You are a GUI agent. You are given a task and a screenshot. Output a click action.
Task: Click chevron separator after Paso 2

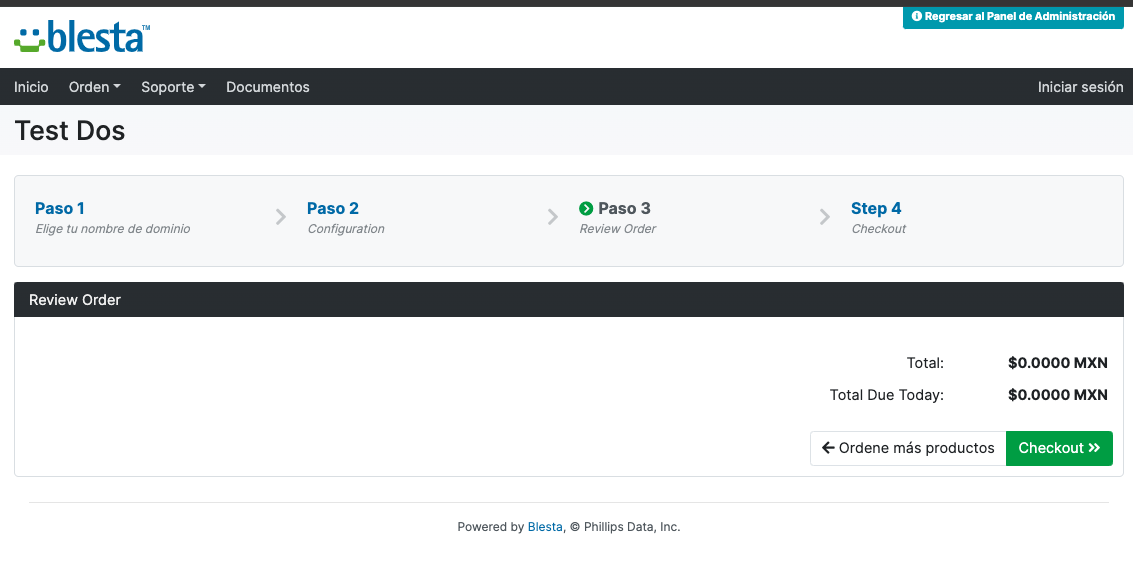(553, 217)
